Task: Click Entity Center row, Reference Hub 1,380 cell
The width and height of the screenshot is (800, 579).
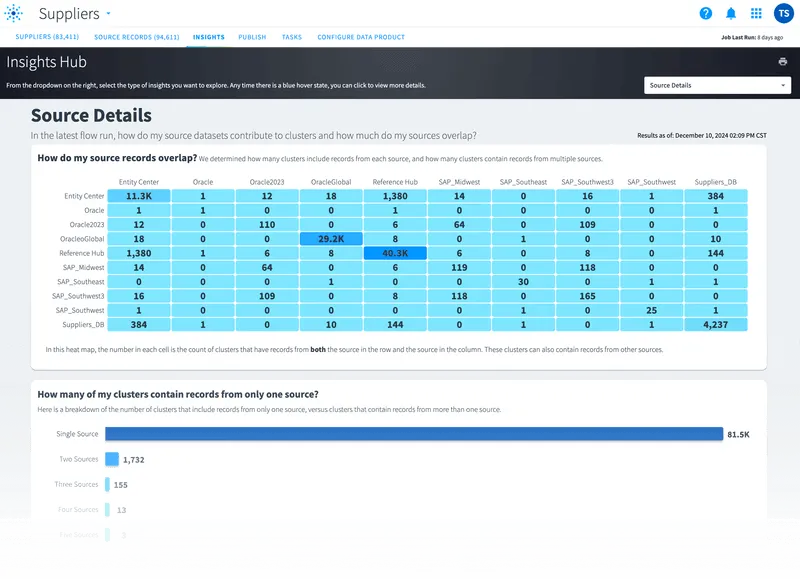Action: coord(395,196)
